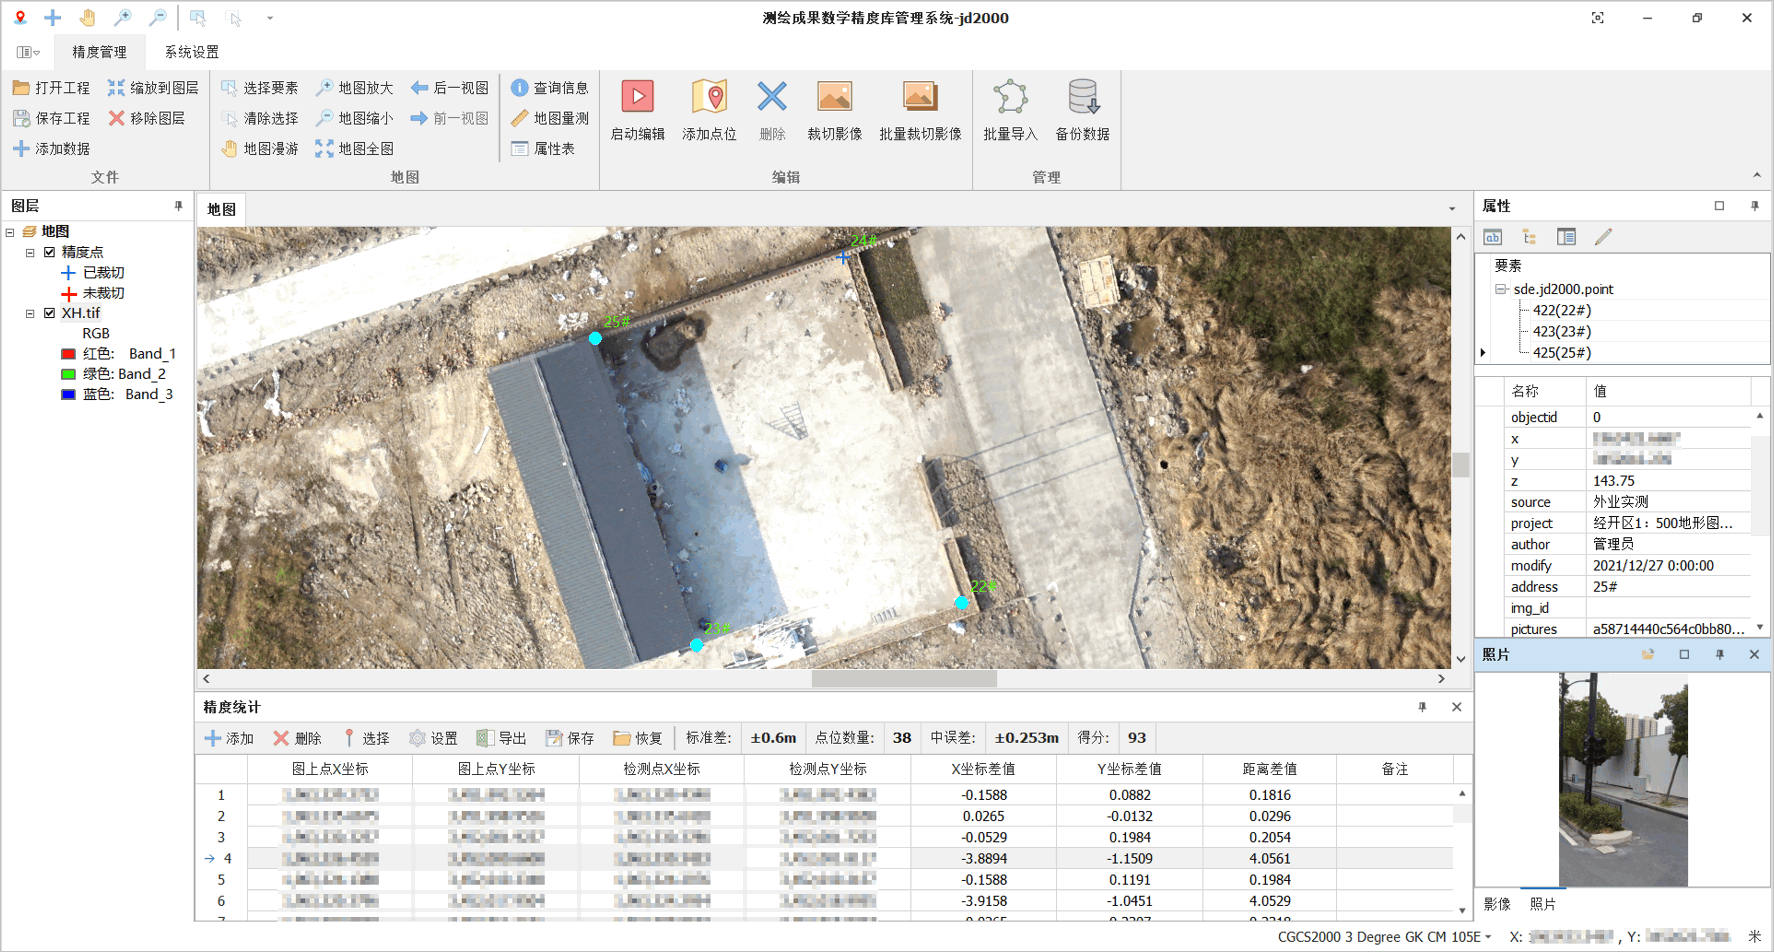Switch to the 精度管理 ribbon tab
Viewport: 1774px width, 952px height.
coord(99,52)
